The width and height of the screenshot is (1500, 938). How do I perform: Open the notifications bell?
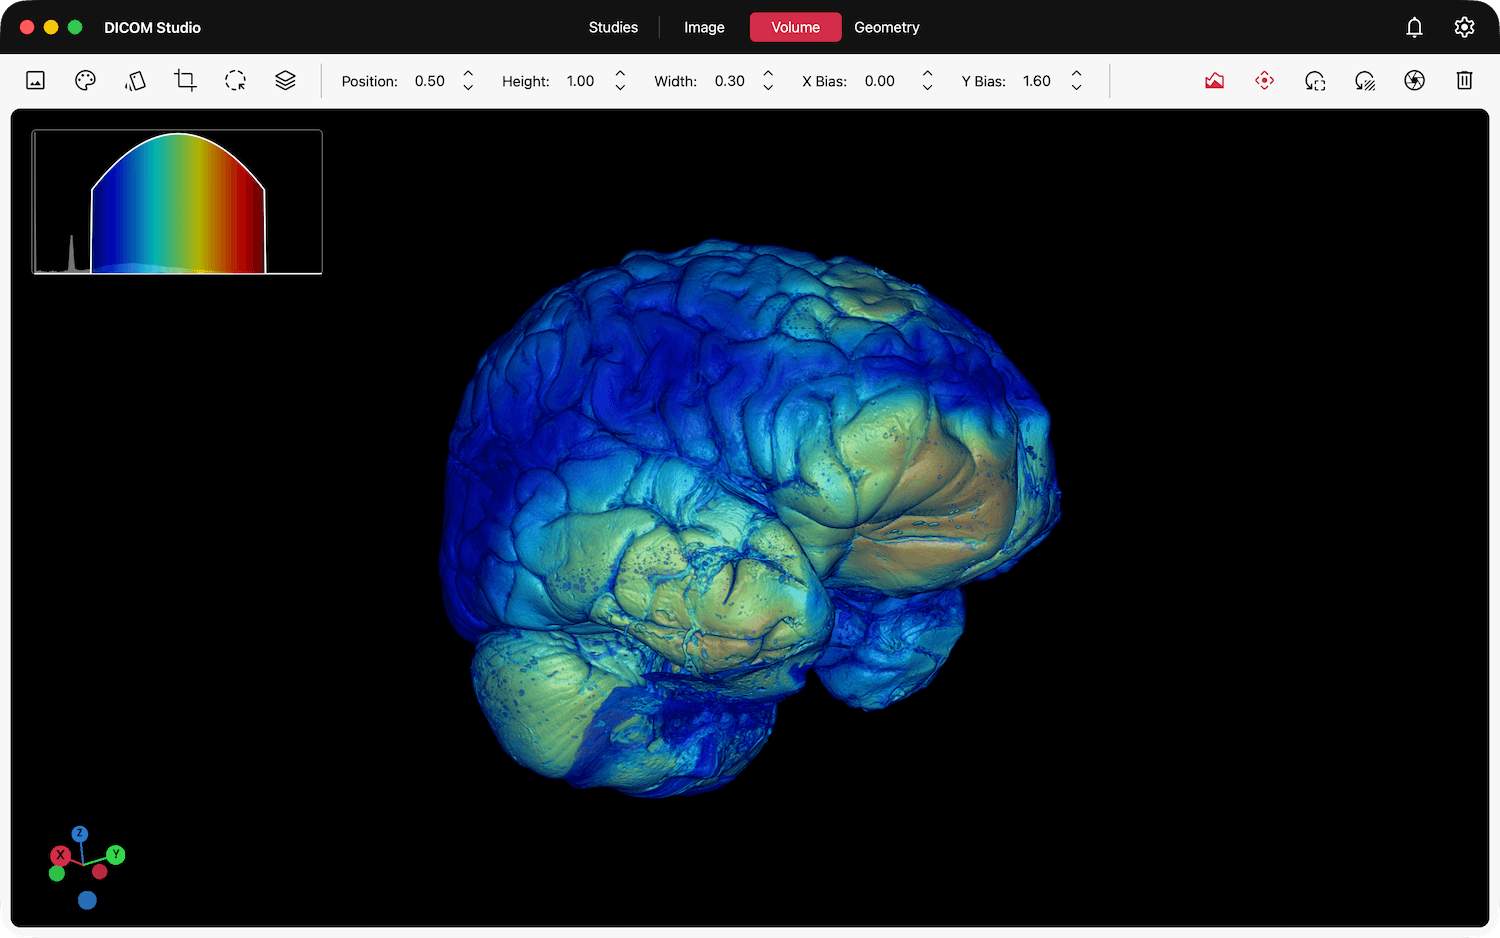(x=1414, y=28)
